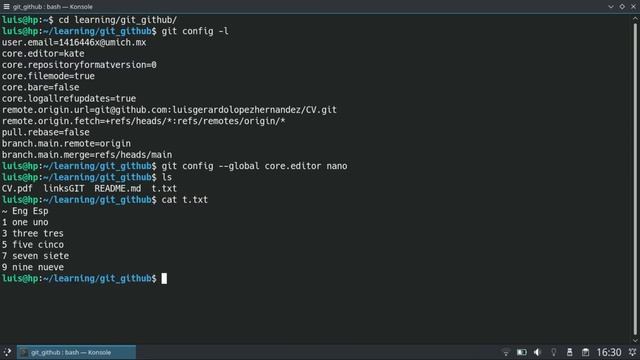This screenshot has width=640, height=360.
Task: Click the 'git config --global core.editor nano' command
Action: coord(254,166)
